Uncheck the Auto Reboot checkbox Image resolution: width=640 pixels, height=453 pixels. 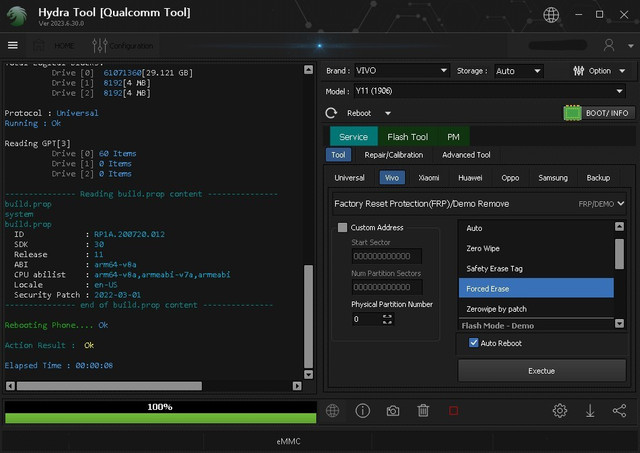[x=473, y=343]
